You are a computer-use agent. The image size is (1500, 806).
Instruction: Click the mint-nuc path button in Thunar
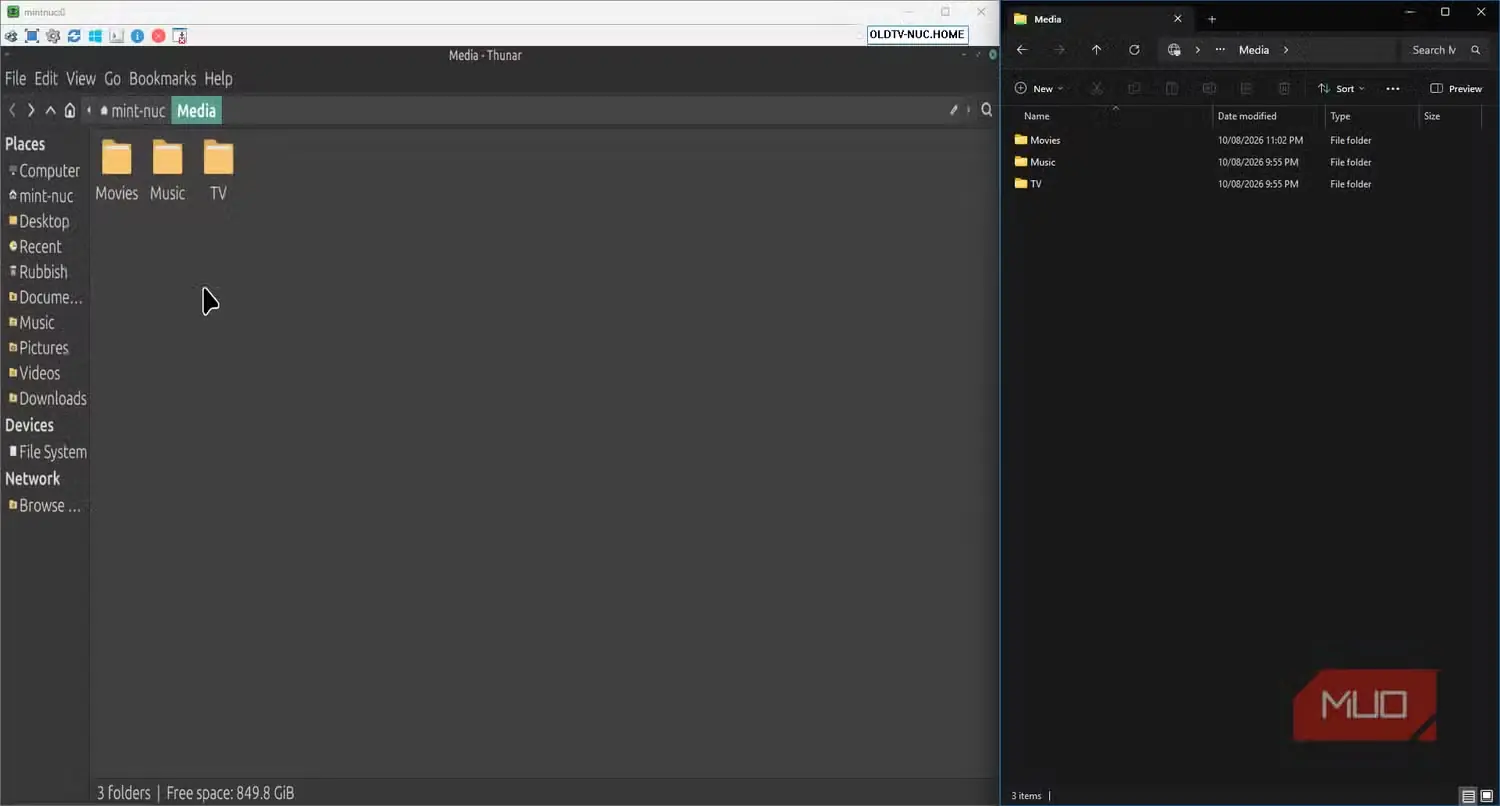(x=132, y=111)
